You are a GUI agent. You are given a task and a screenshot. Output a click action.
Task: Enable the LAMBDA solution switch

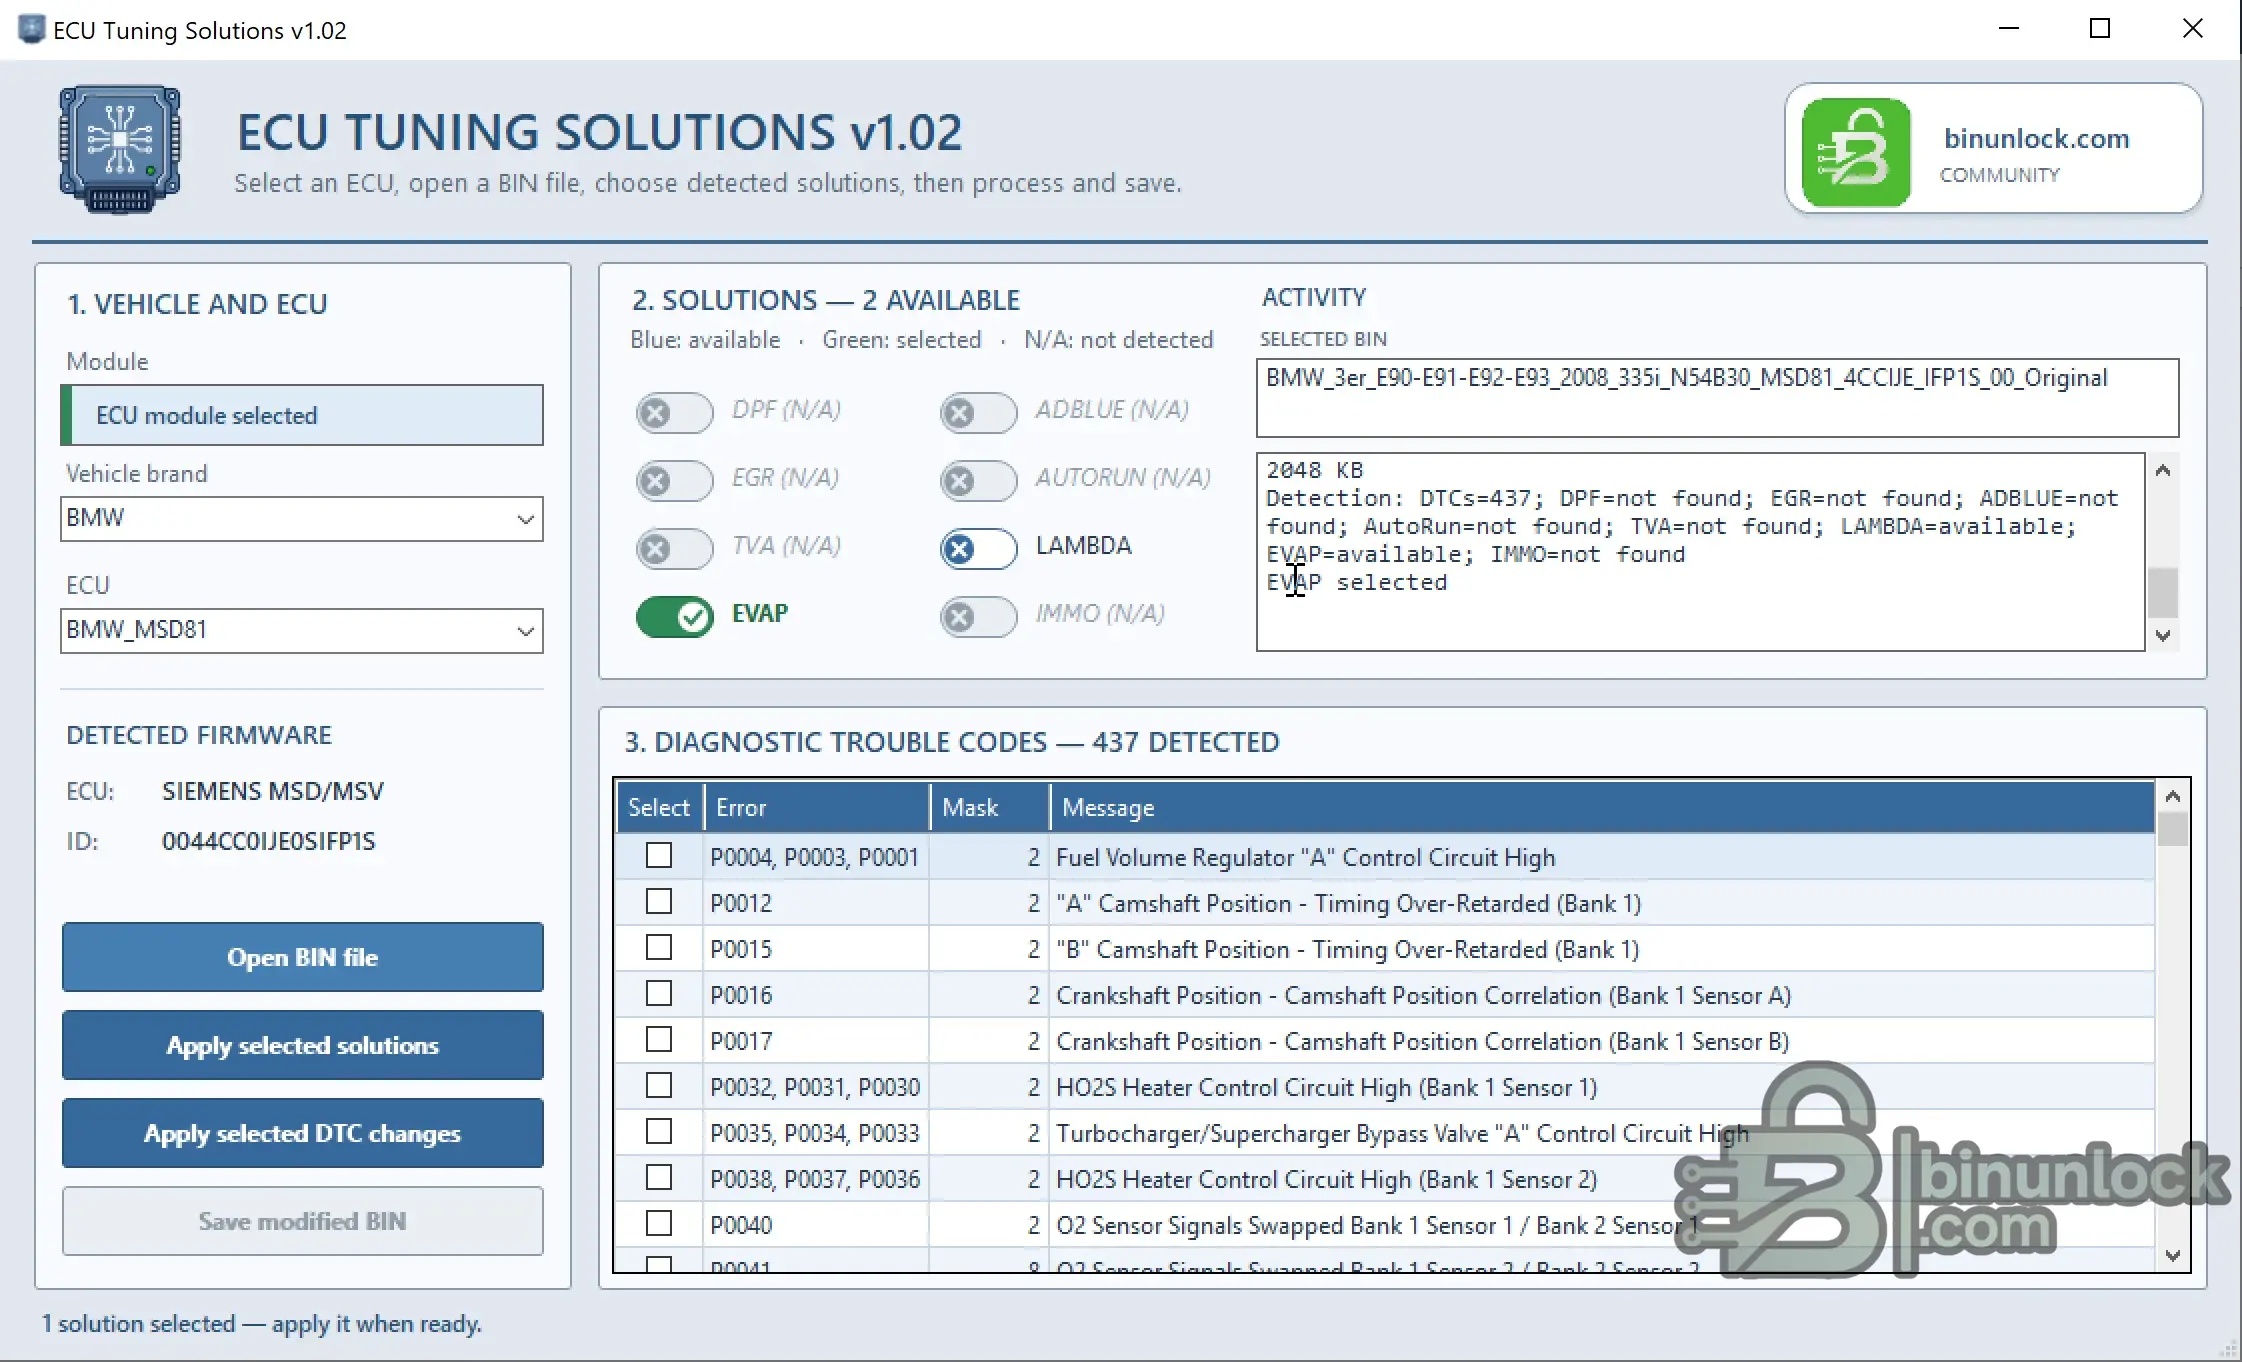click(978, 548)
